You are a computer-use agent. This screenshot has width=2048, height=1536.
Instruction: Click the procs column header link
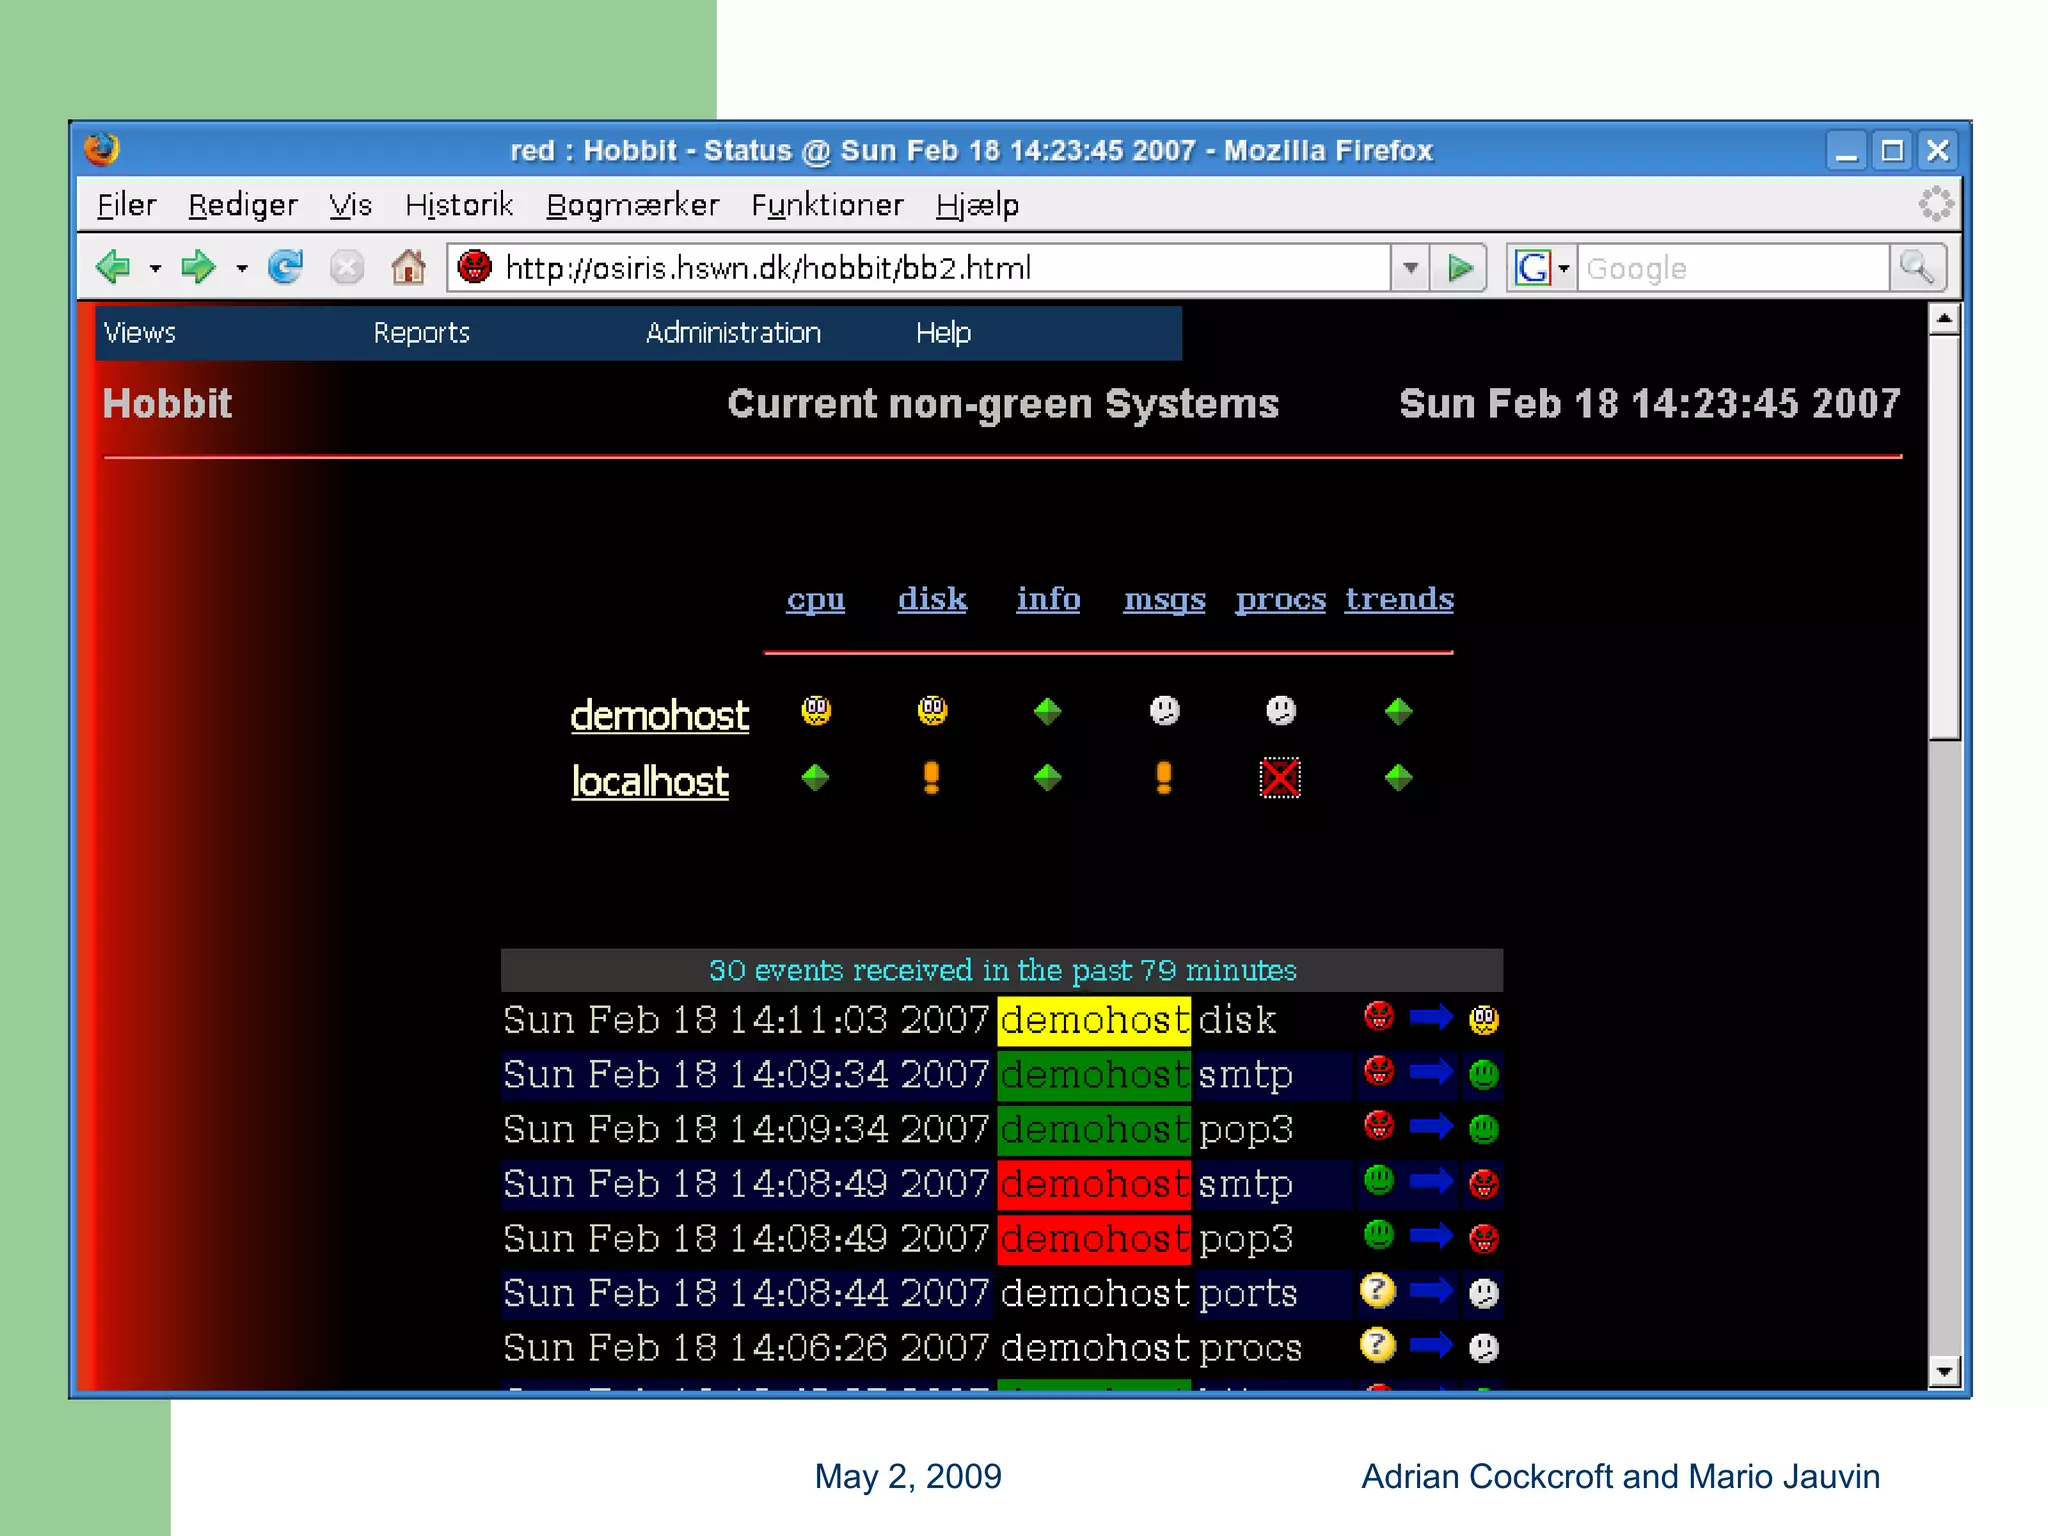click(x=1280, y=599)
